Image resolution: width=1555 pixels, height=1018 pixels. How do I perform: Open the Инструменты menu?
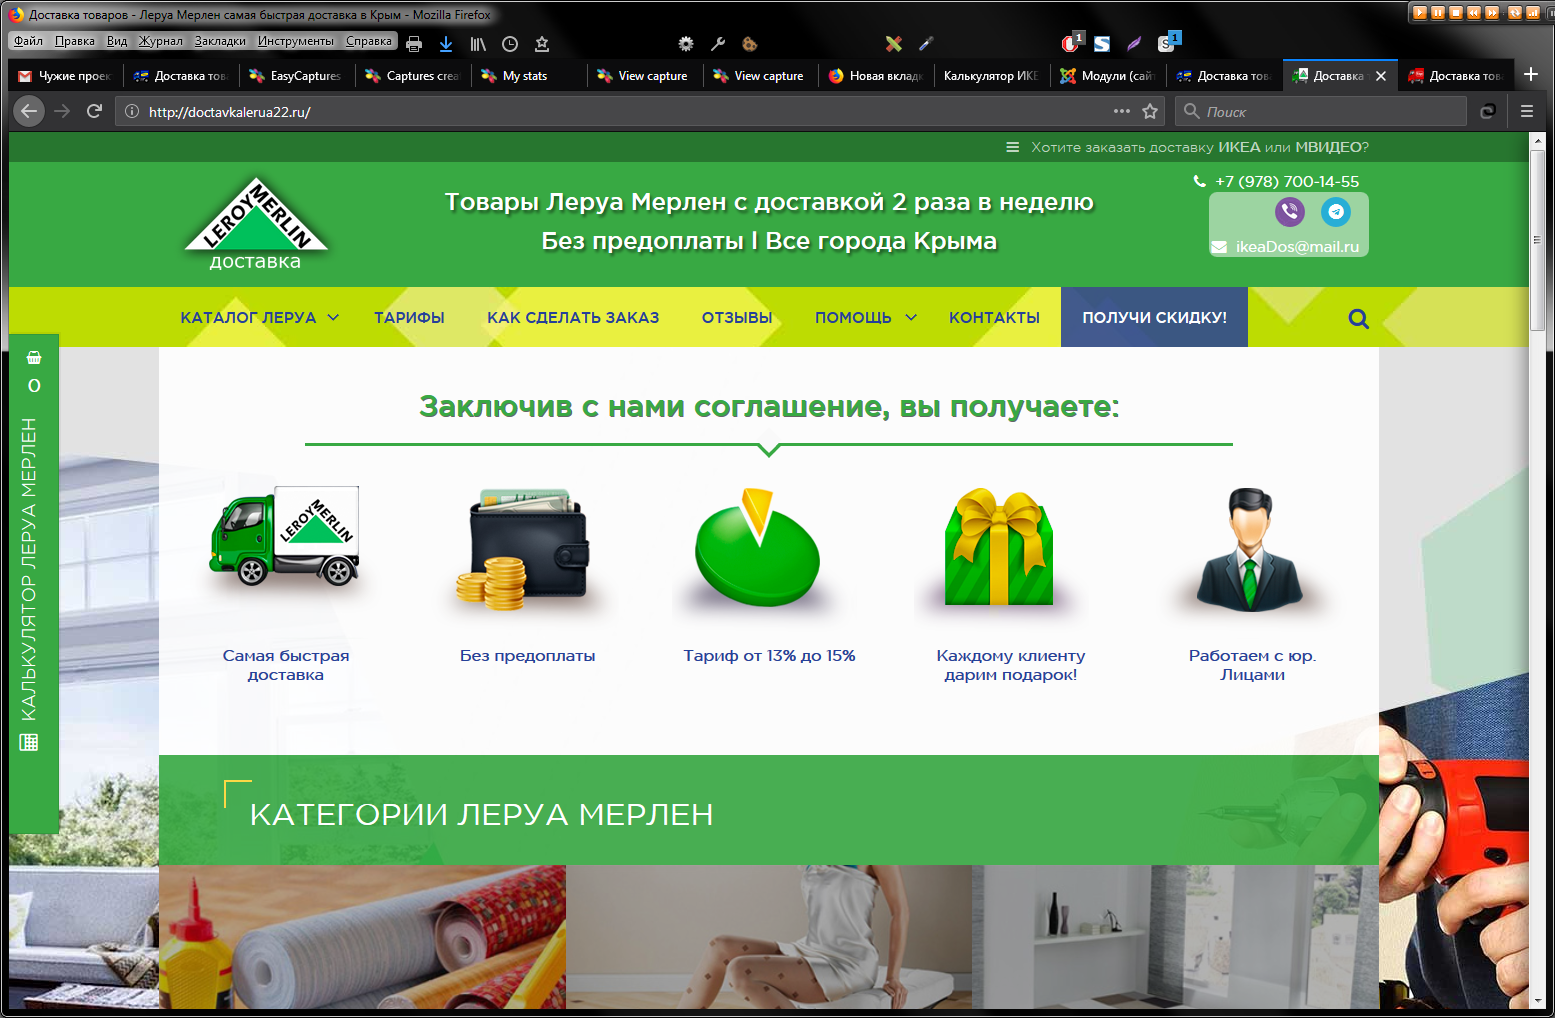coord(296,41)
